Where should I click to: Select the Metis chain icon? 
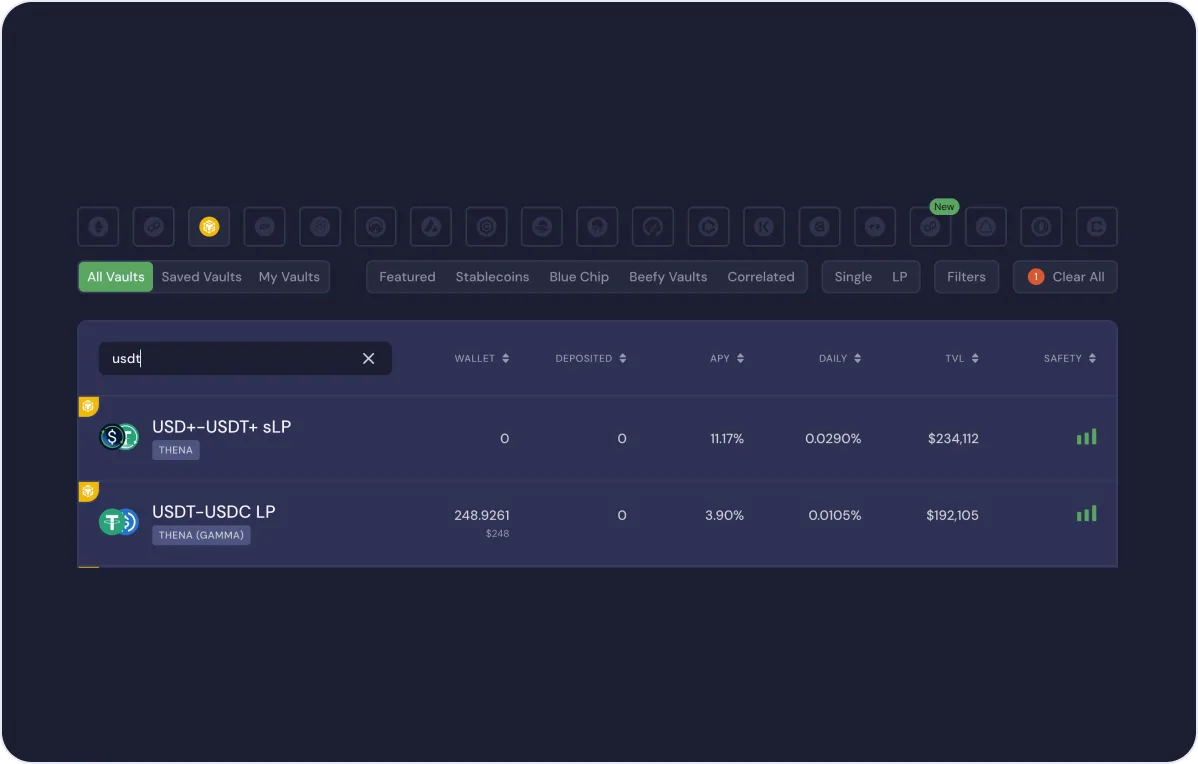point(652,227)
